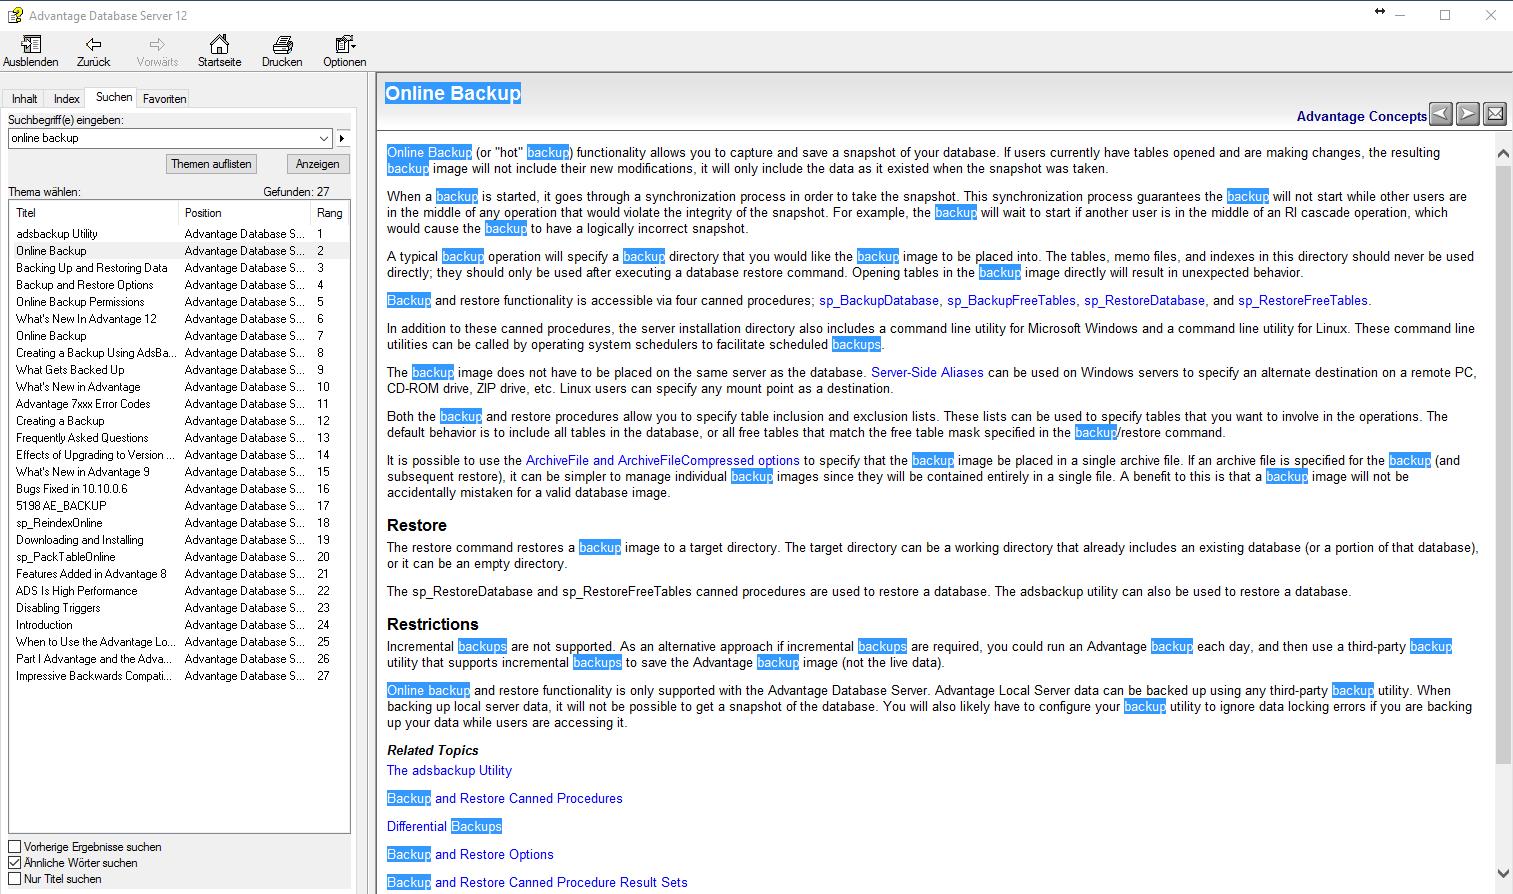Click the Advantage Database Server title icon
Image resolution: width=1513 pixels, height=894 pixels.
(x=14, y=15)
